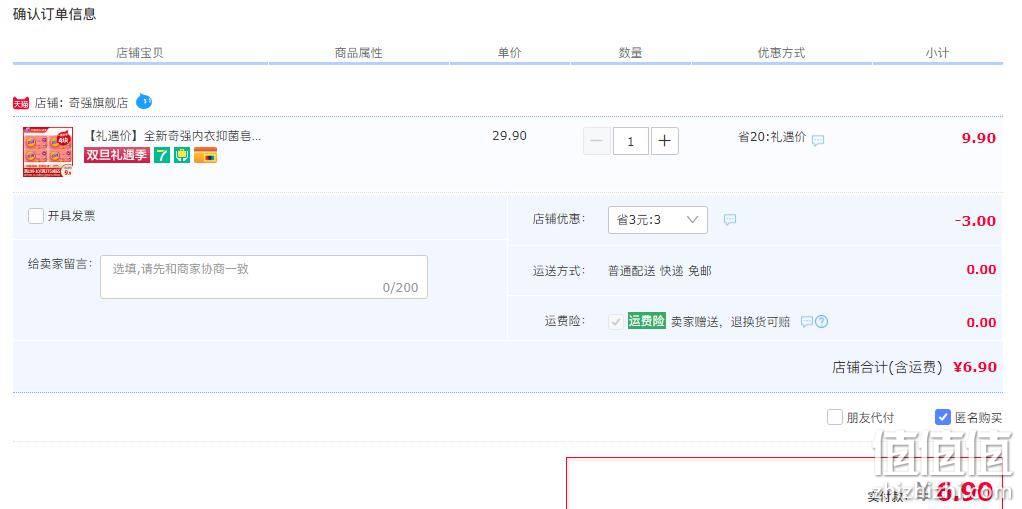
Task: Tick the 开具发票 invoice checkbox
Action: [x=36, y=216]
